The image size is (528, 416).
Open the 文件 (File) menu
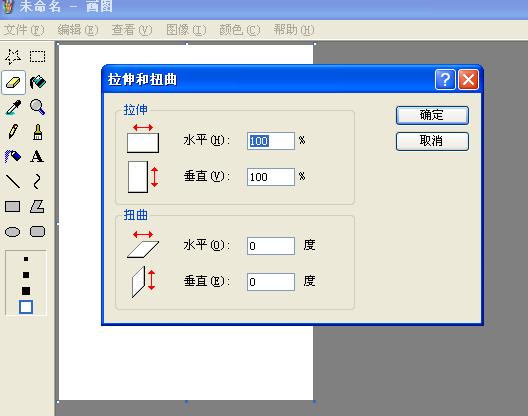tap(24, 30)
